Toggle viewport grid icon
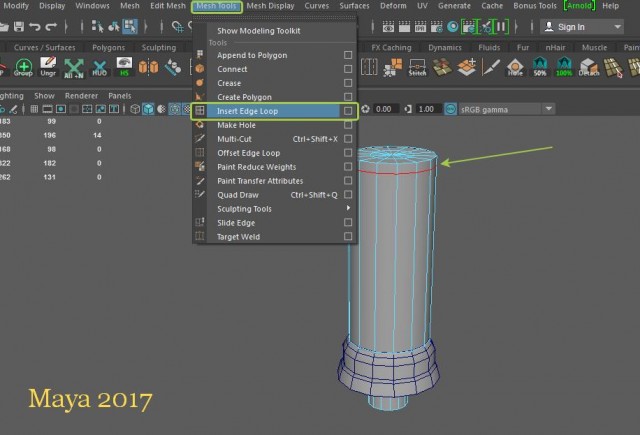640x435 pixels. click(x=34, y=109)
